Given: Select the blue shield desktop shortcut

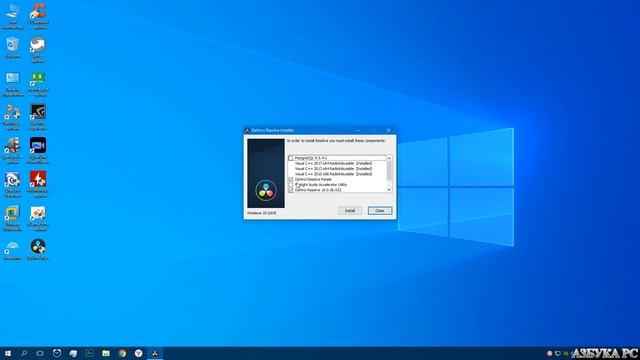Looking at the screenshot, I should click(12, 185).
